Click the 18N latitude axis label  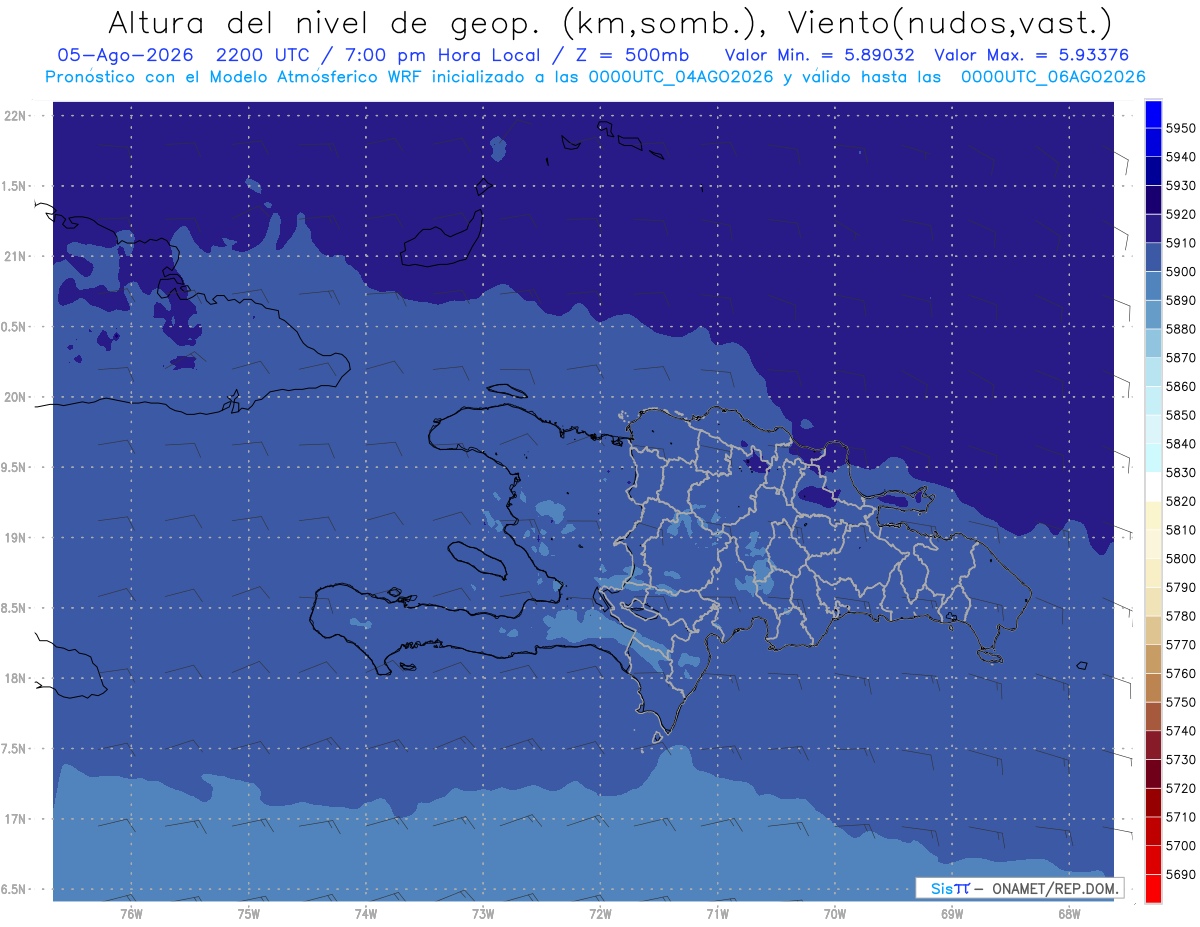coord(16,678)
